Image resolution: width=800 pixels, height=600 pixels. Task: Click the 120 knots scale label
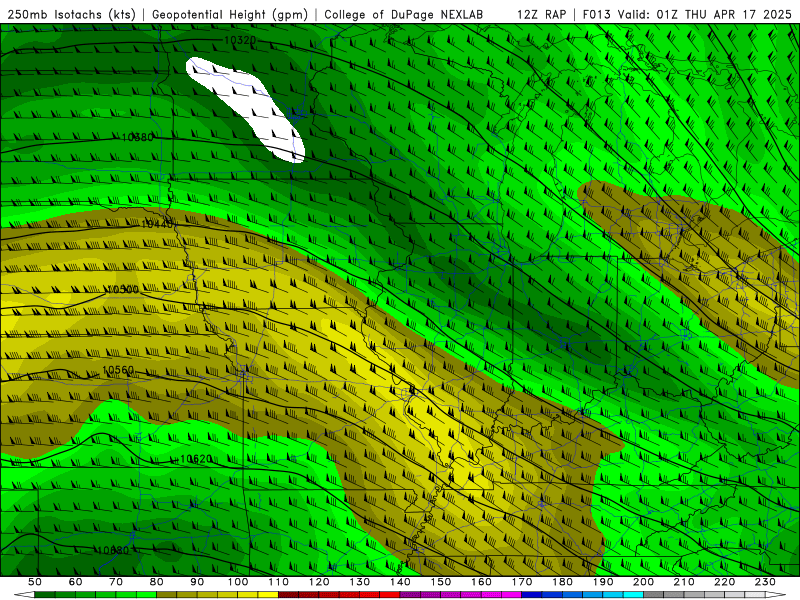(319, 582)
